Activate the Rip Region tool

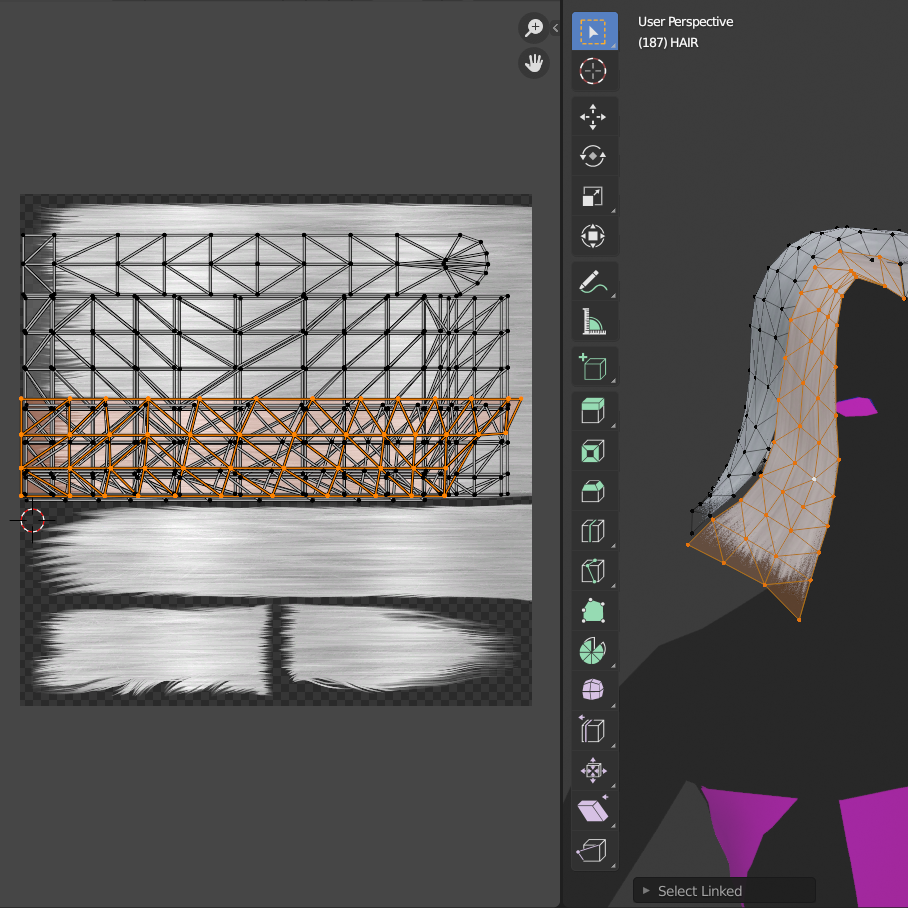click(x=594, y=850)
